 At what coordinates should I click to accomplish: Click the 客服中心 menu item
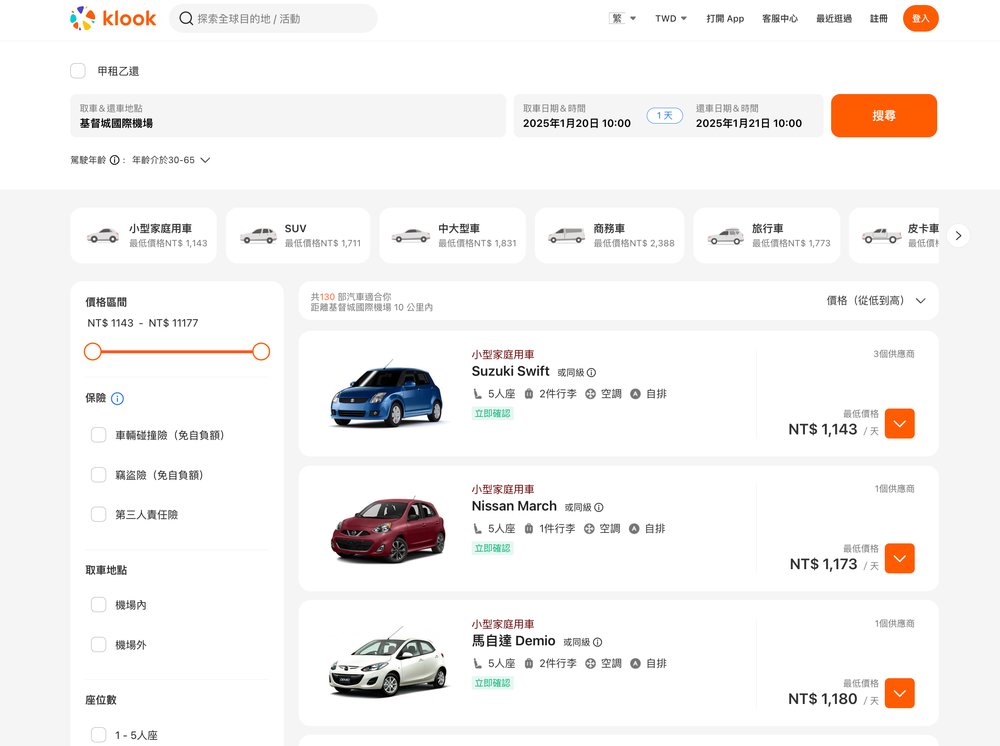coord(779,17)
